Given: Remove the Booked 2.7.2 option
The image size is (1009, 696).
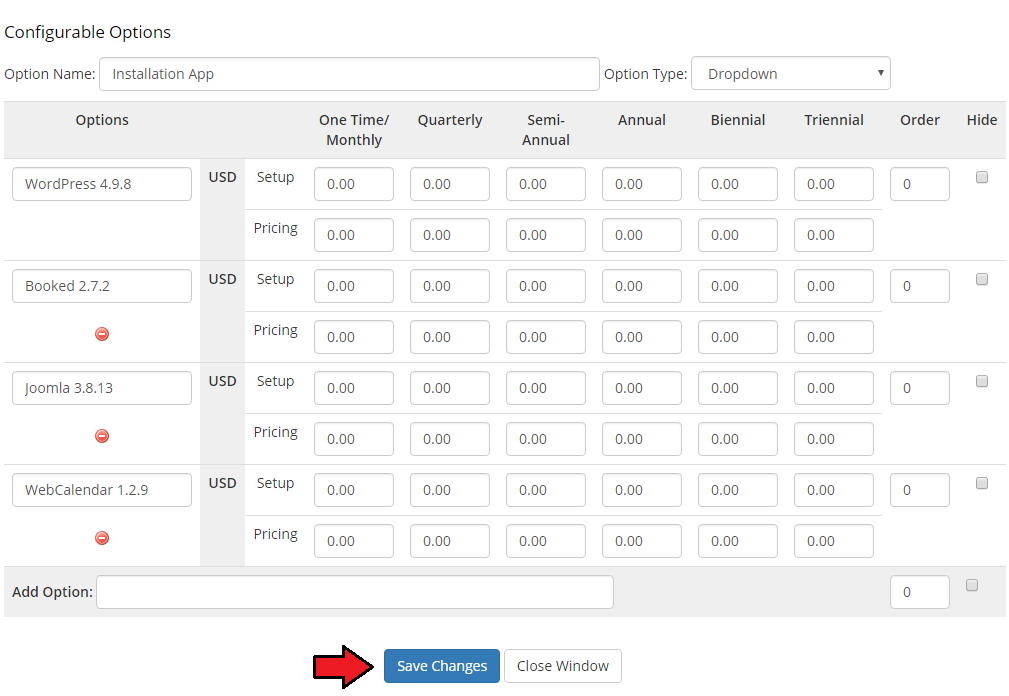Looking at the screenshot, I should pos(102,334).
